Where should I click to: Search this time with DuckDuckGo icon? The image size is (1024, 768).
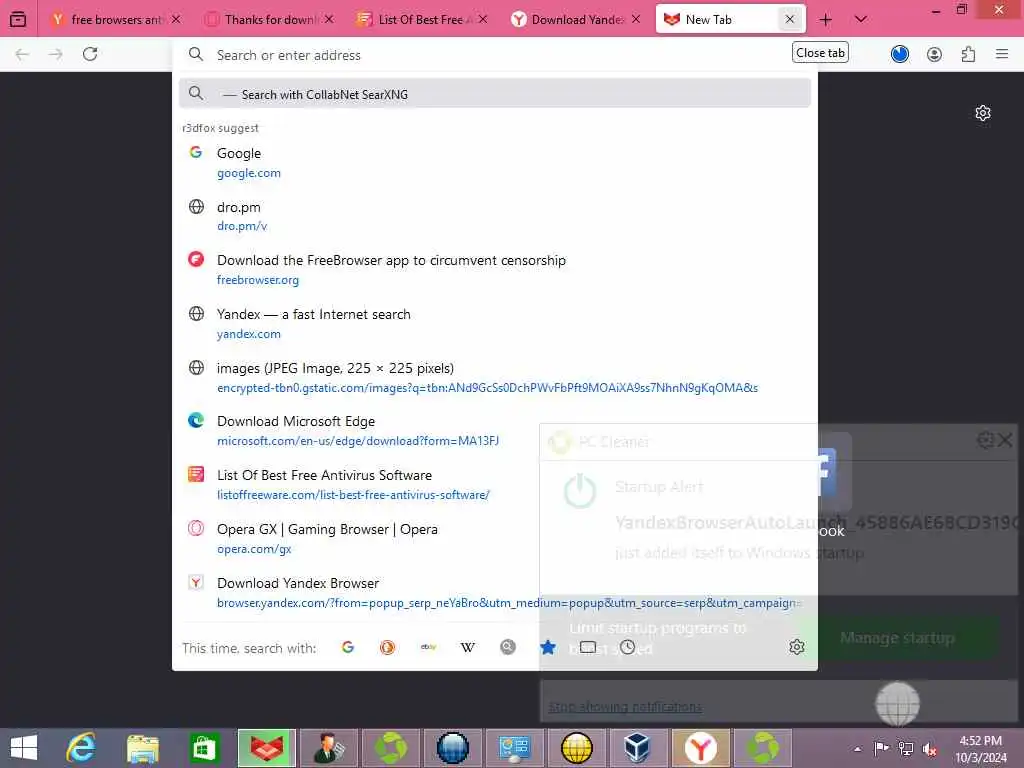(387, 647)
